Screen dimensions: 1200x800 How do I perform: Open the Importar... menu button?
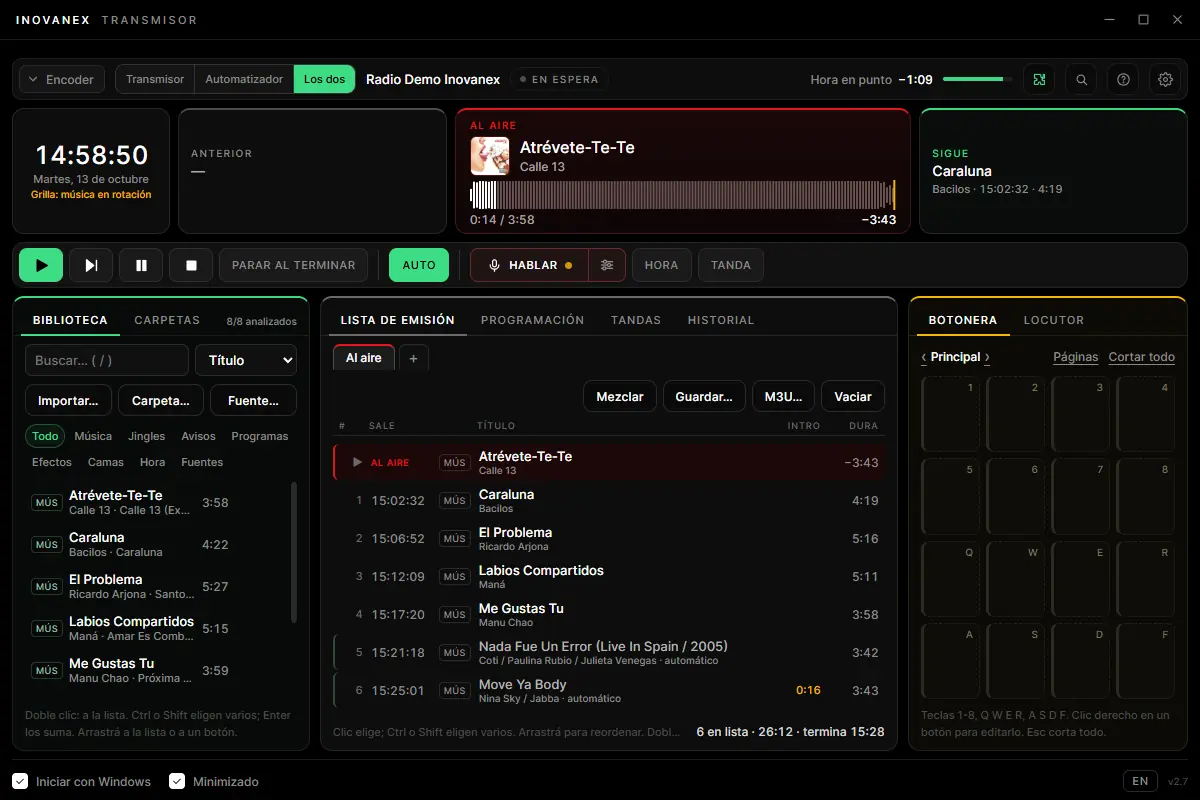tap(68, 400)
